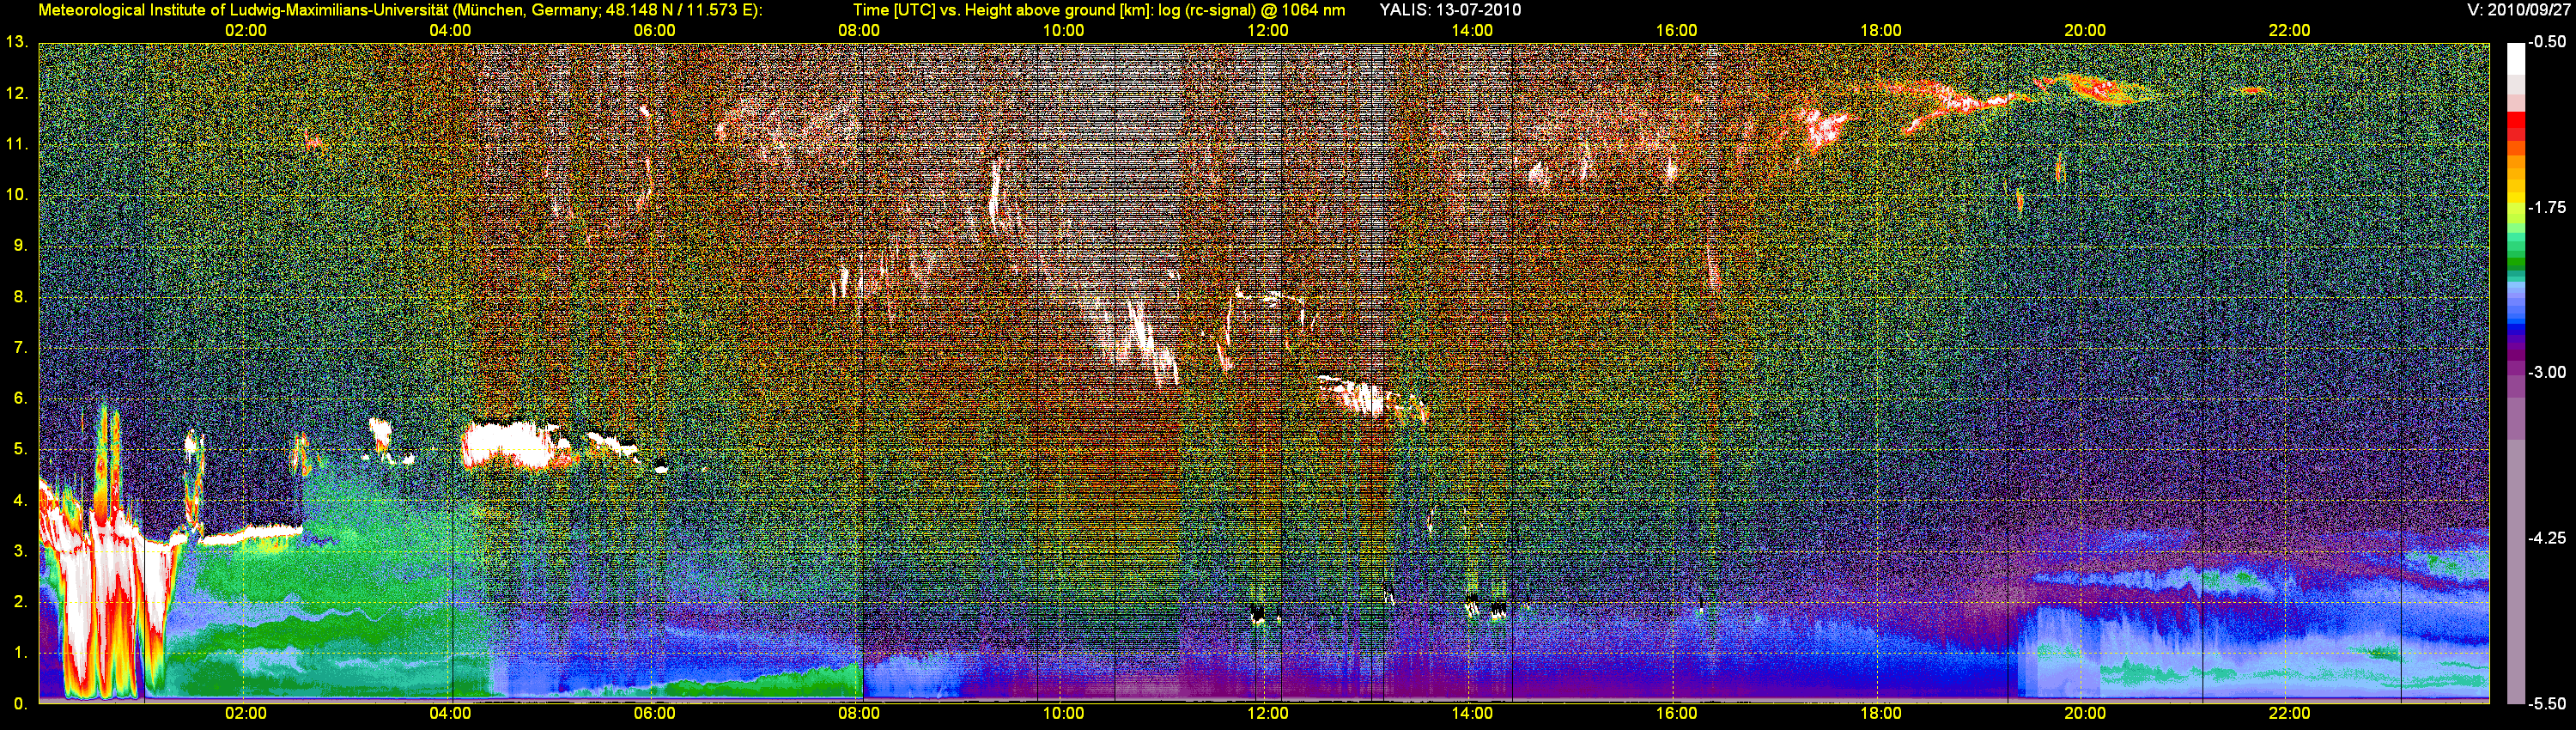The height and width of the screenshot is (730, 2576).
Task: Click the '12.' height axis label
Action: [x=17, y=93]
